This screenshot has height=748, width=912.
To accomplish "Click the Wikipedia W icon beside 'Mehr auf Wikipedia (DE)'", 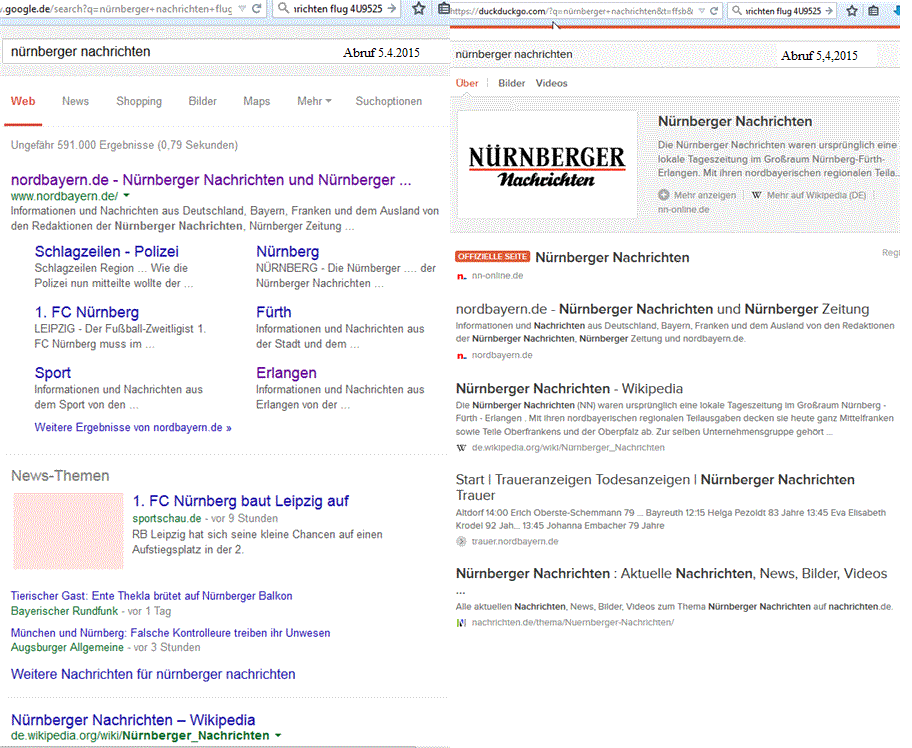I will point(756,195).
